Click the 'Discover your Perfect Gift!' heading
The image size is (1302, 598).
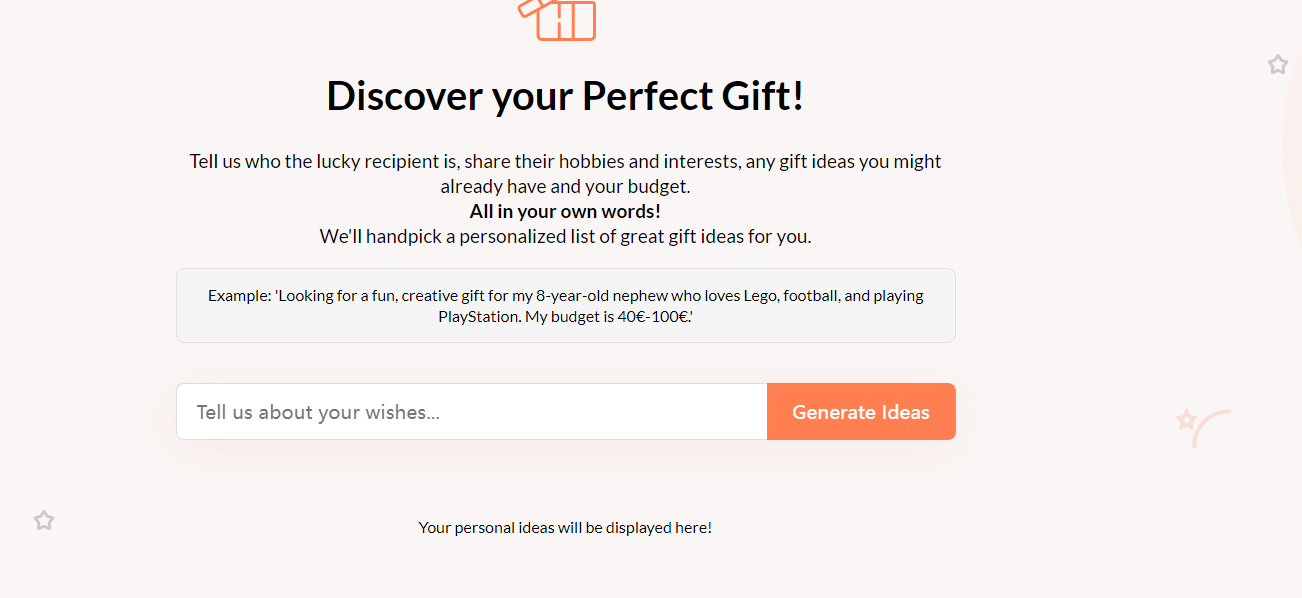566,96
